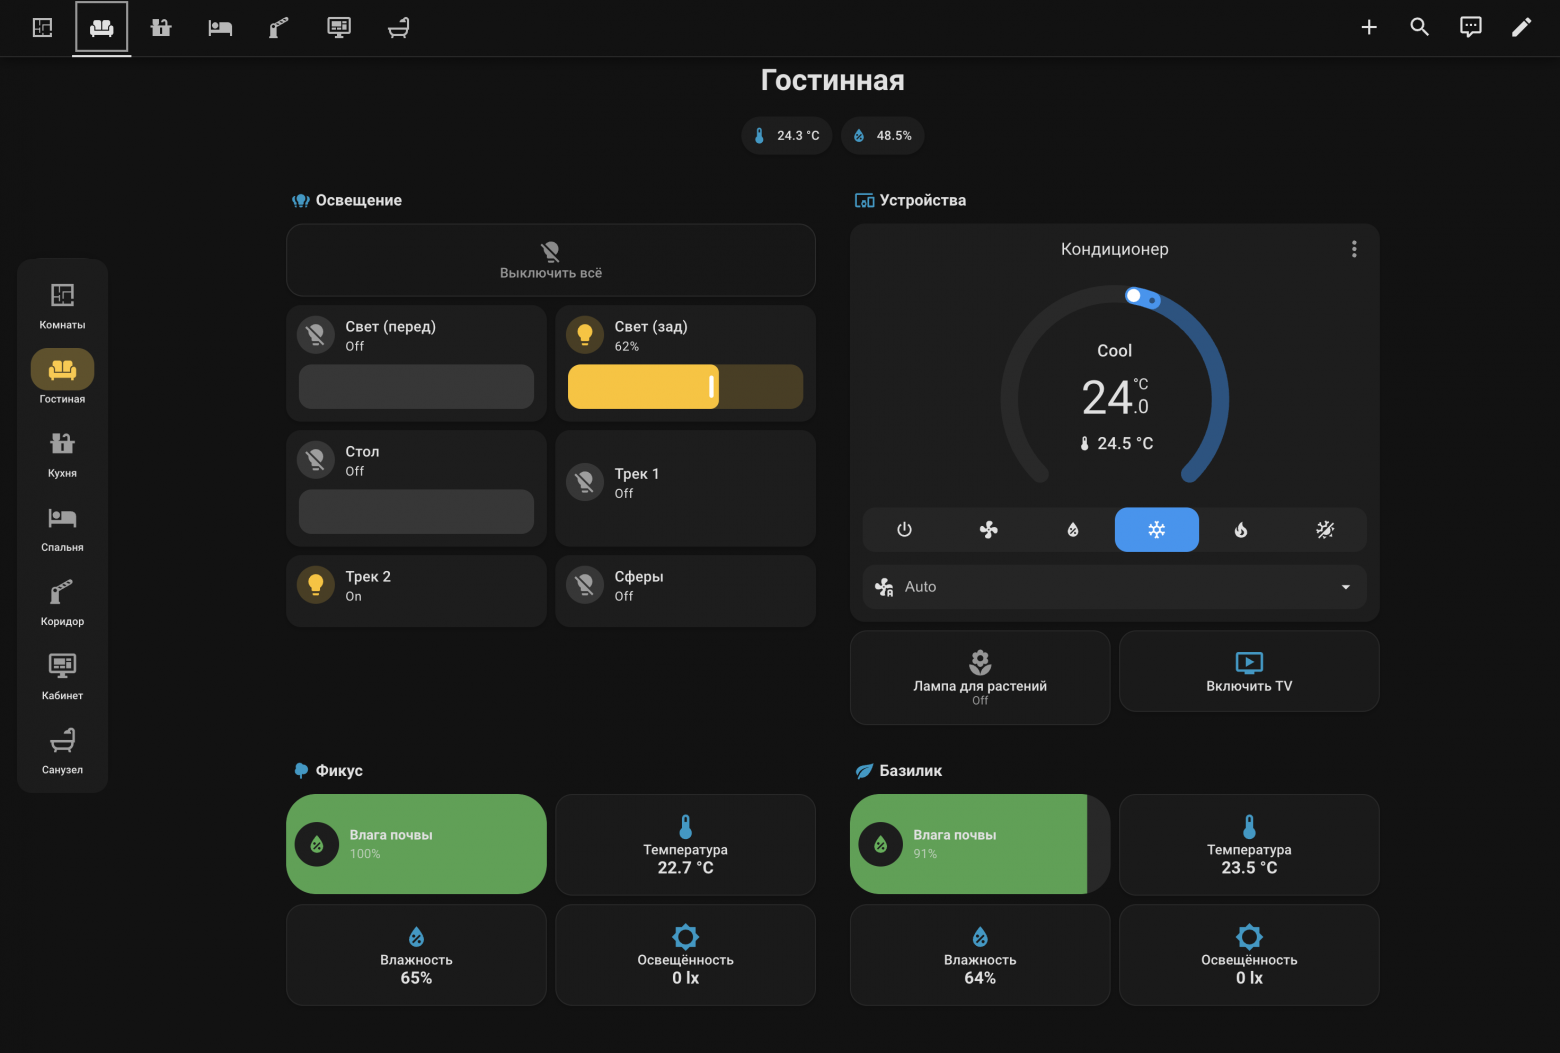
Task: Open the Спальня sidebar tab
Action: click(x=62, y=528)
